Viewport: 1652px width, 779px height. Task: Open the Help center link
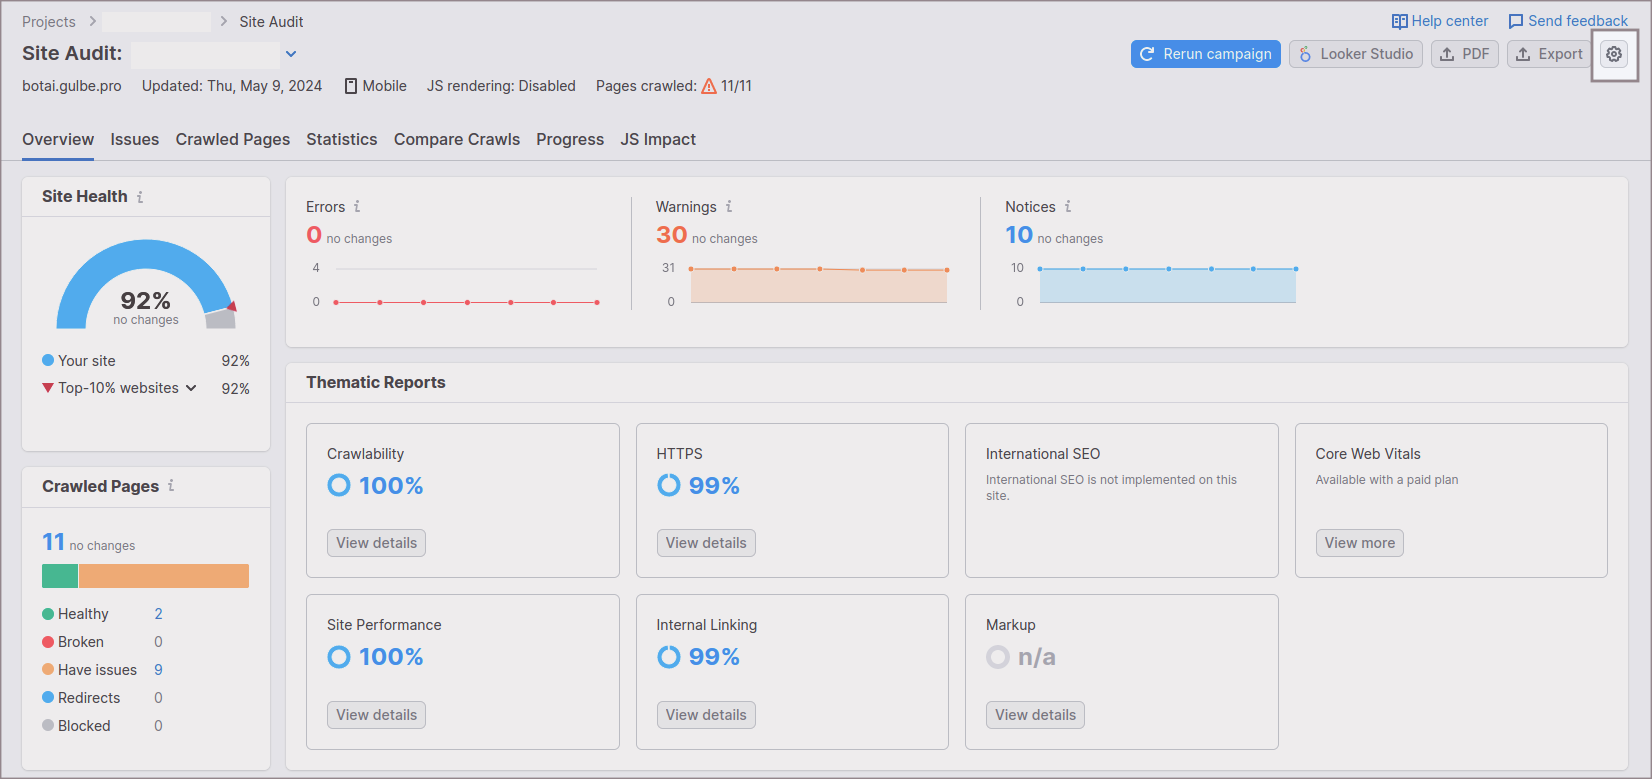pyautogui.click(x=1439, y=21)
